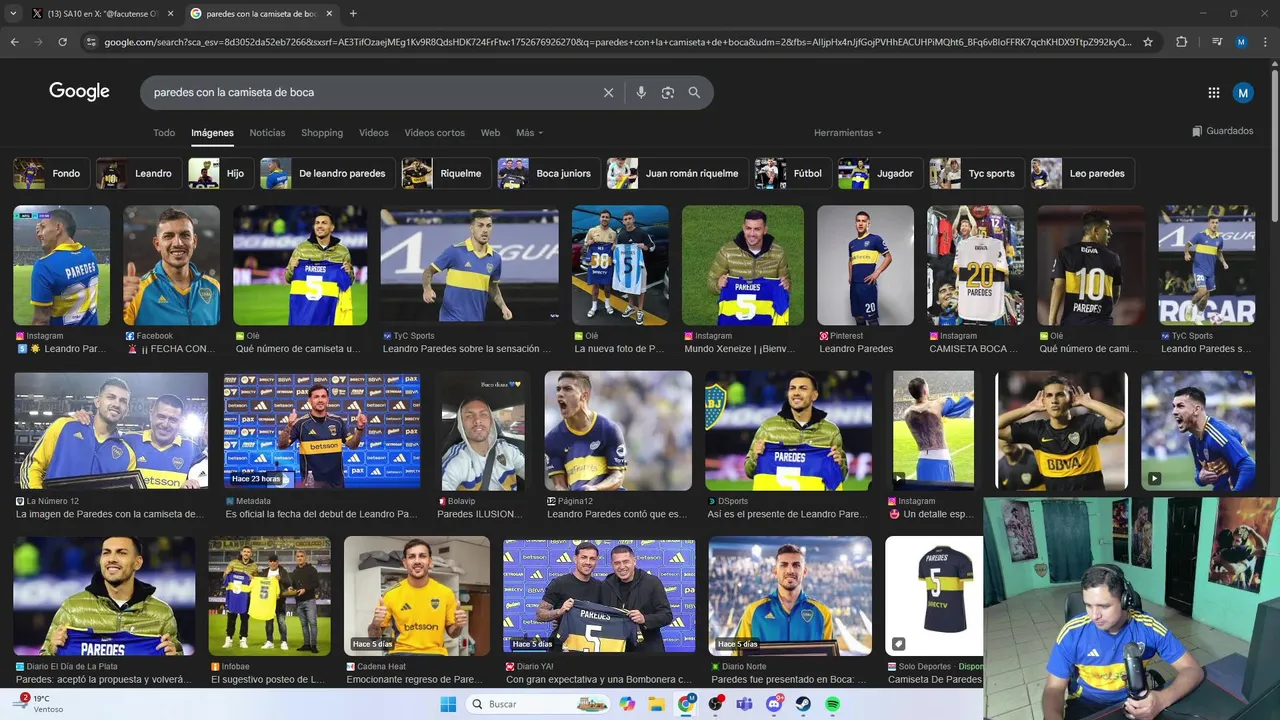Filter by Boca juniors chip
The width and height of the screenshot is (1280, 720).
point(549,173)
